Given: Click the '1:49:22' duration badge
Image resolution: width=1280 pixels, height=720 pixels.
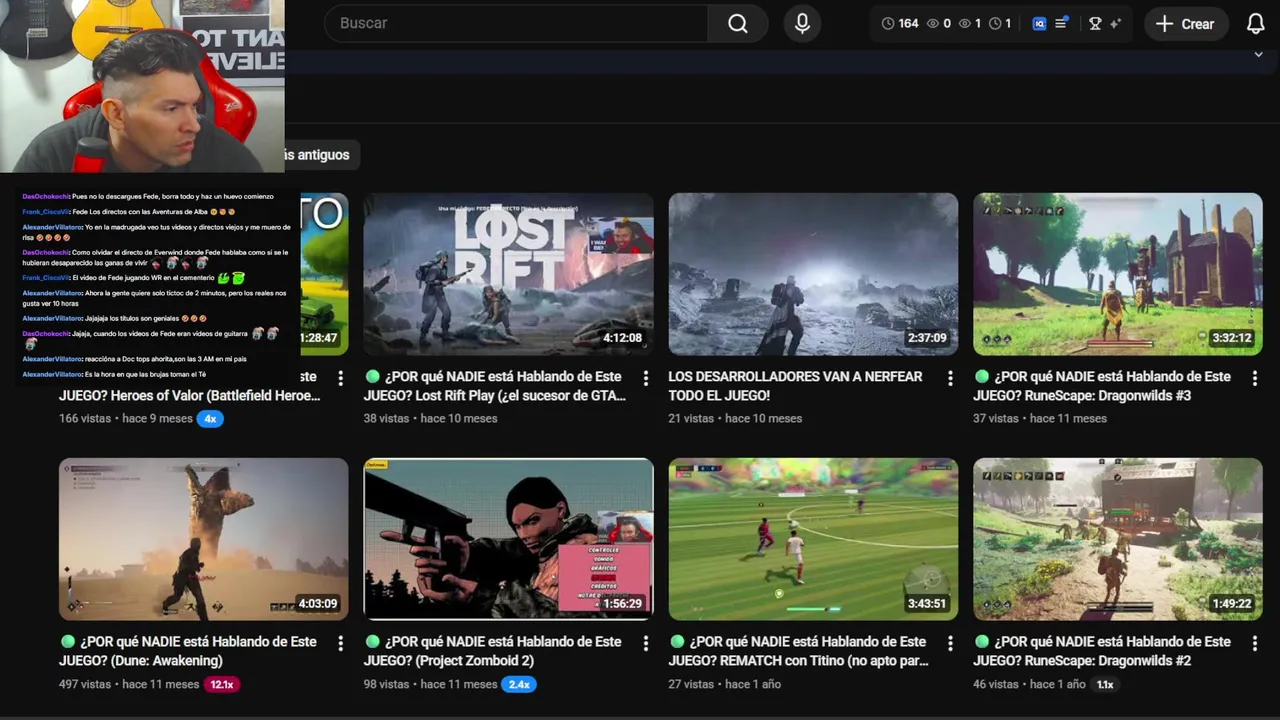Looking at the screenshot, I should tap(1231, 604).
